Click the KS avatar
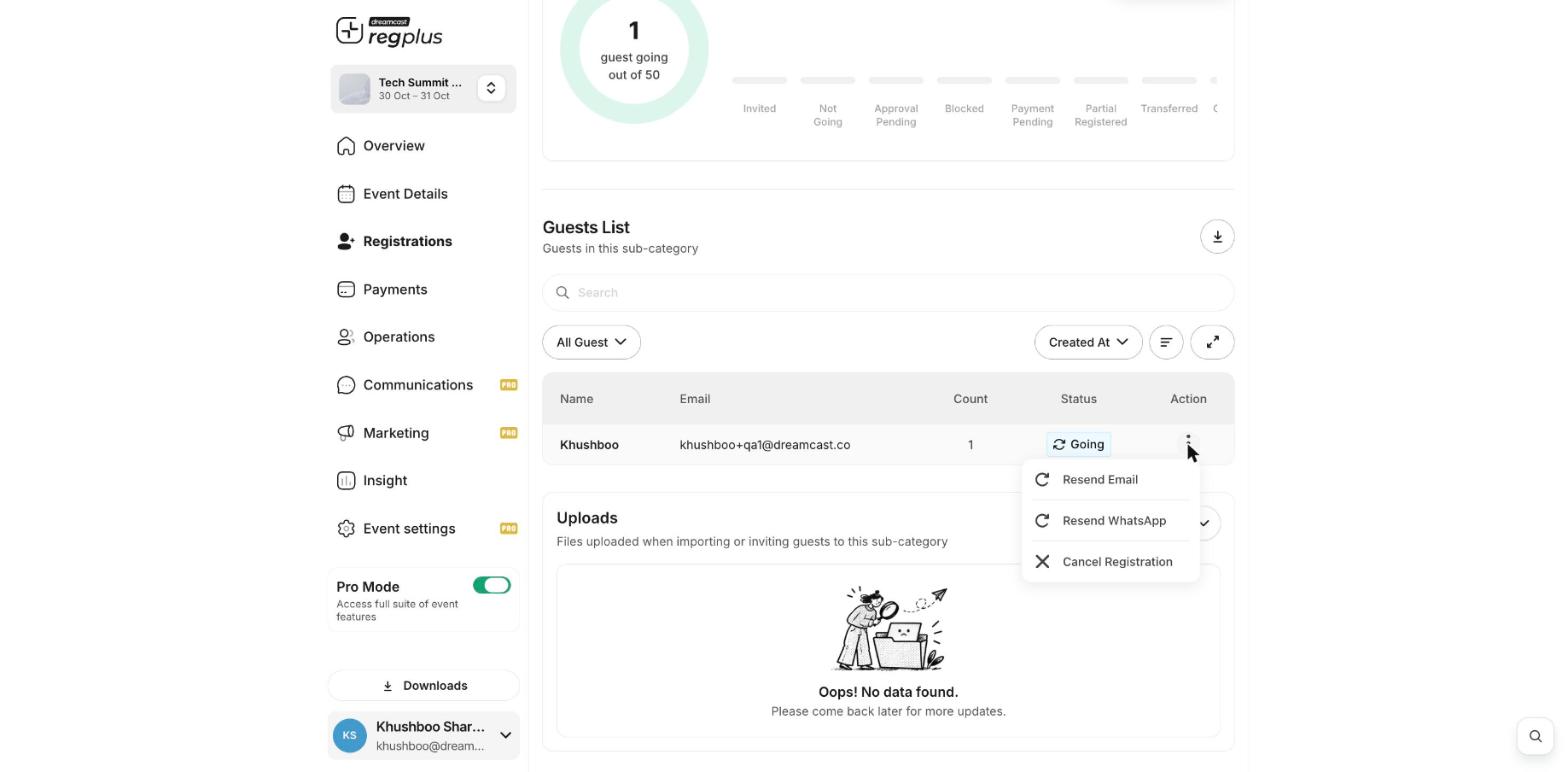 349,736
